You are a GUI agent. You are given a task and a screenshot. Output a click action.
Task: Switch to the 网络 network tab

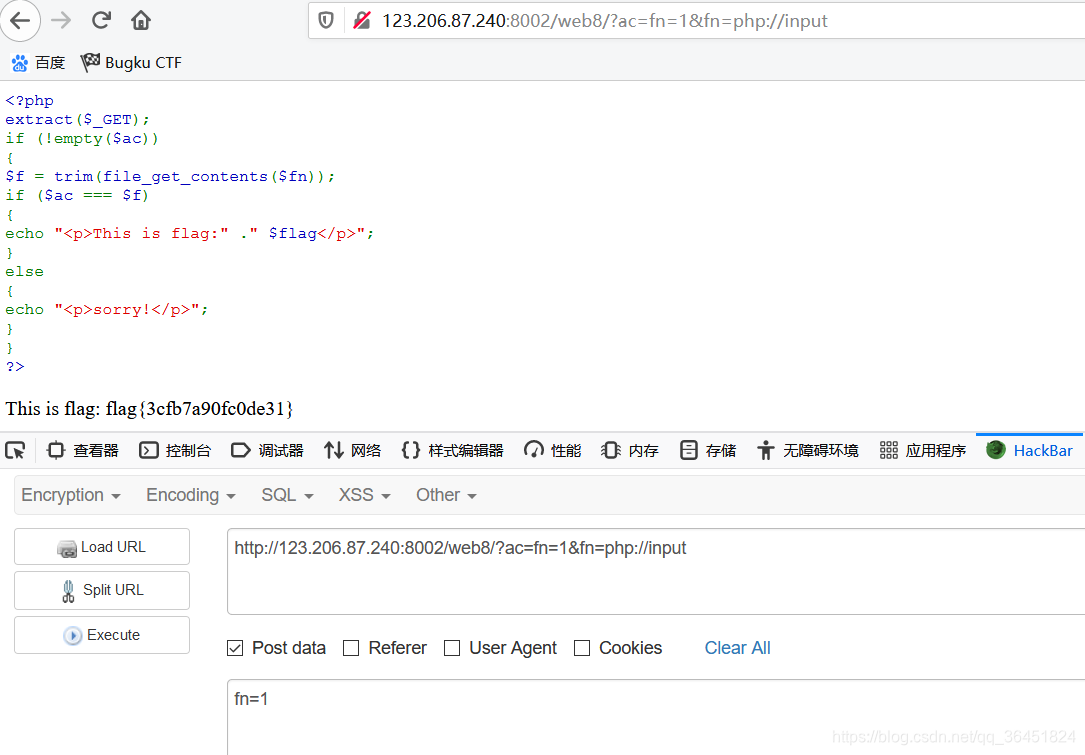352,451
